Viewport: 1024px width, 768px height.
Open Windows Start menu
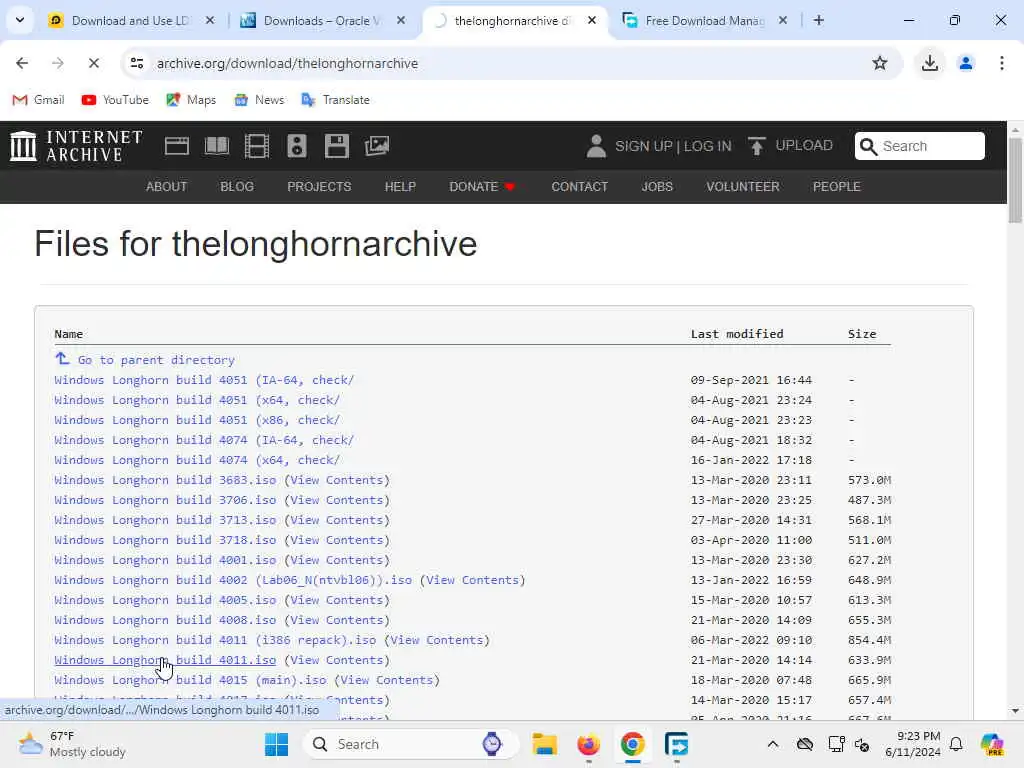click(x=276, y=744)
